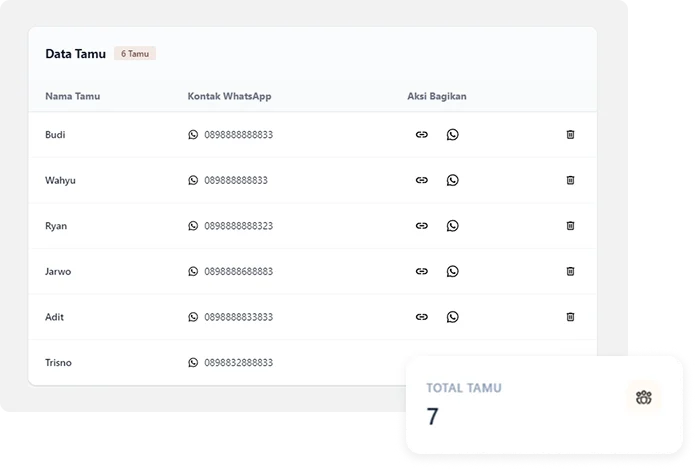Image resolution: width=695 pixels, height=469 pixels.
Task: Select Trisno's WhatsApp number 0898832888833
Action: coord(238,363)
